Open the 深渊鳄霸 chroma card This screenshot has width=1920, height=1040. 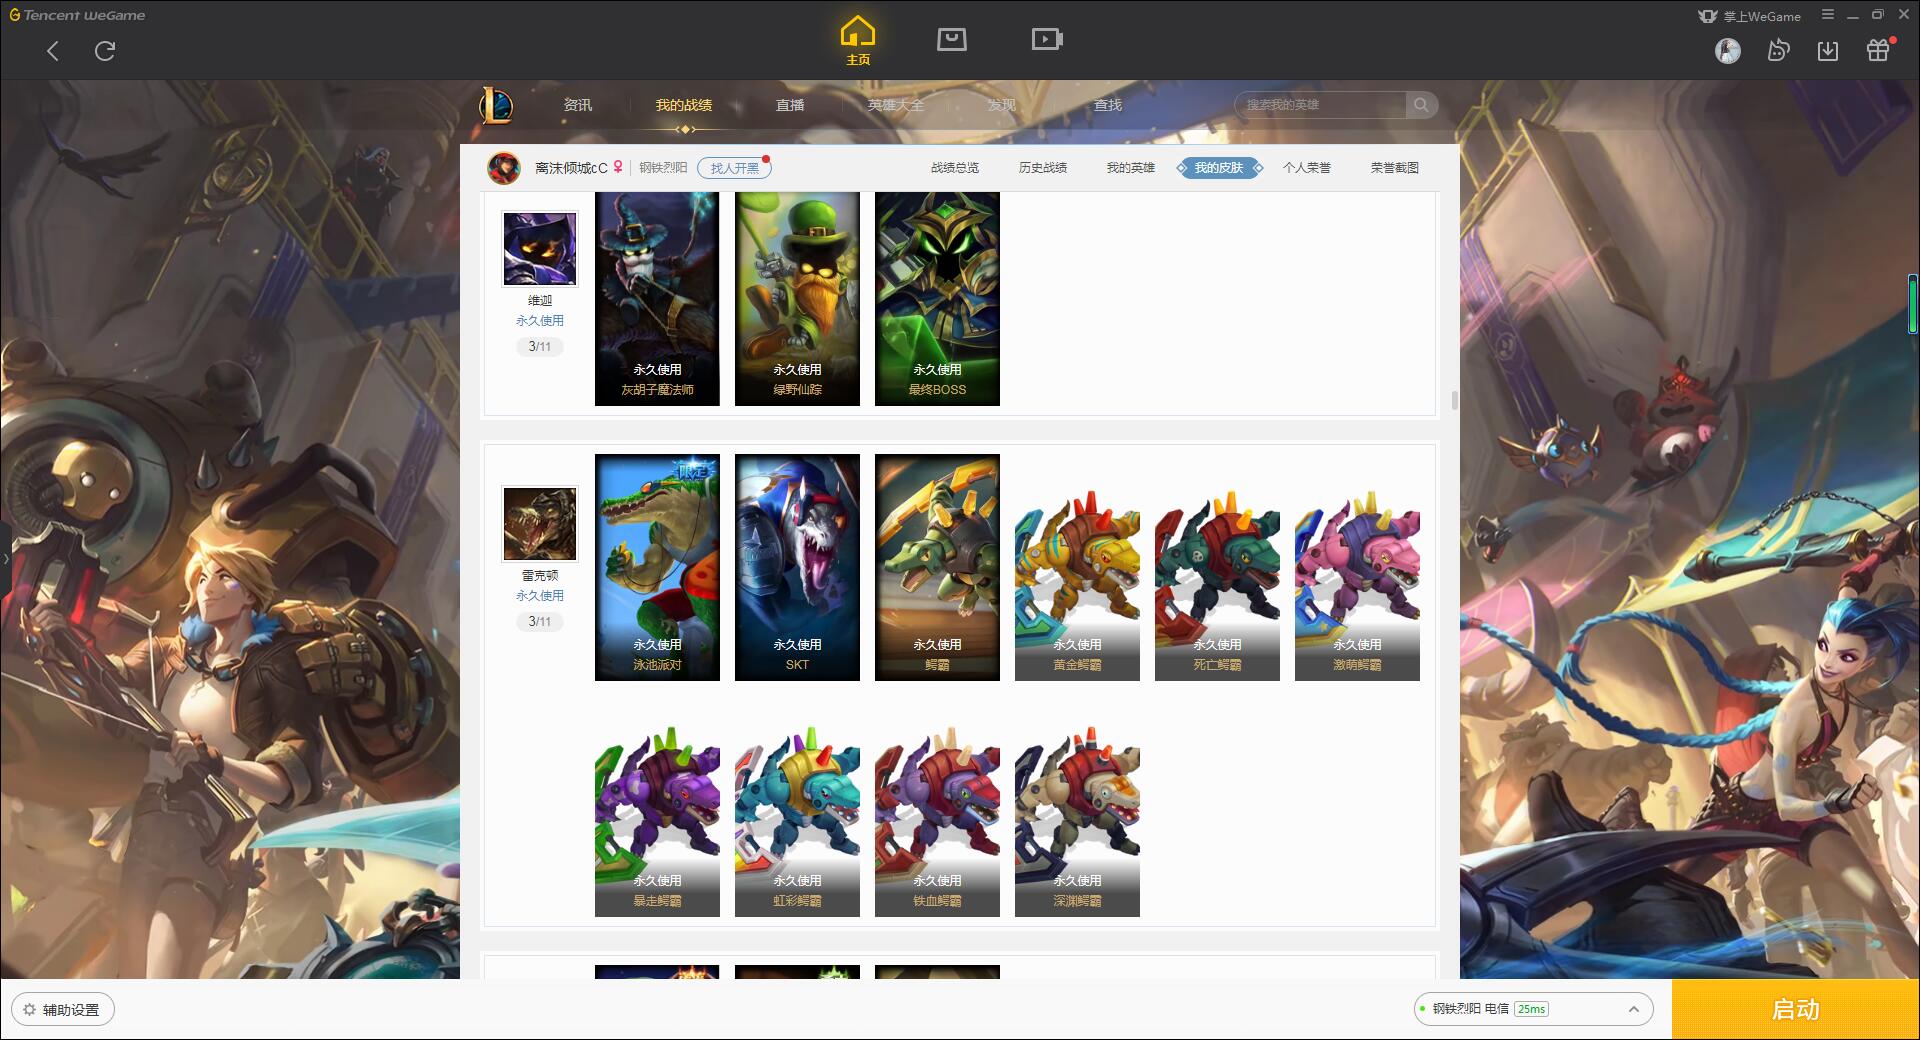click(1077, 821)
